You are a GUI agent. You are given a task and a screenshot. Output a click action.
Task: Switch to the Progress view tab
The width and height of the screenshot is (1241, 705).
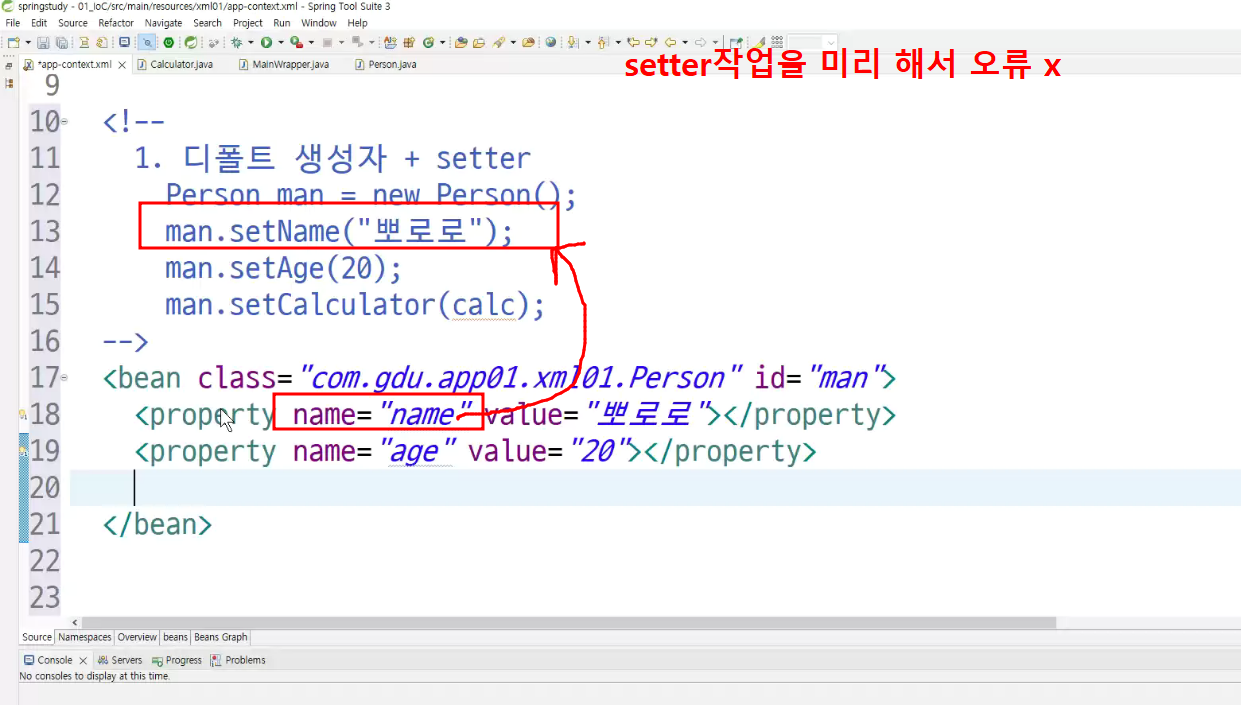177,660
